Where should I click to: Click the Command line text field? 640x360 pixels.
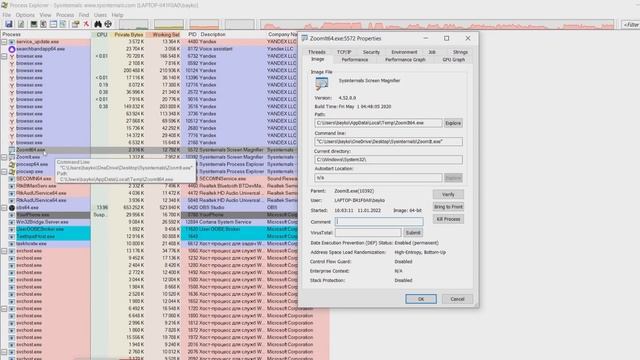pos(389,142)
